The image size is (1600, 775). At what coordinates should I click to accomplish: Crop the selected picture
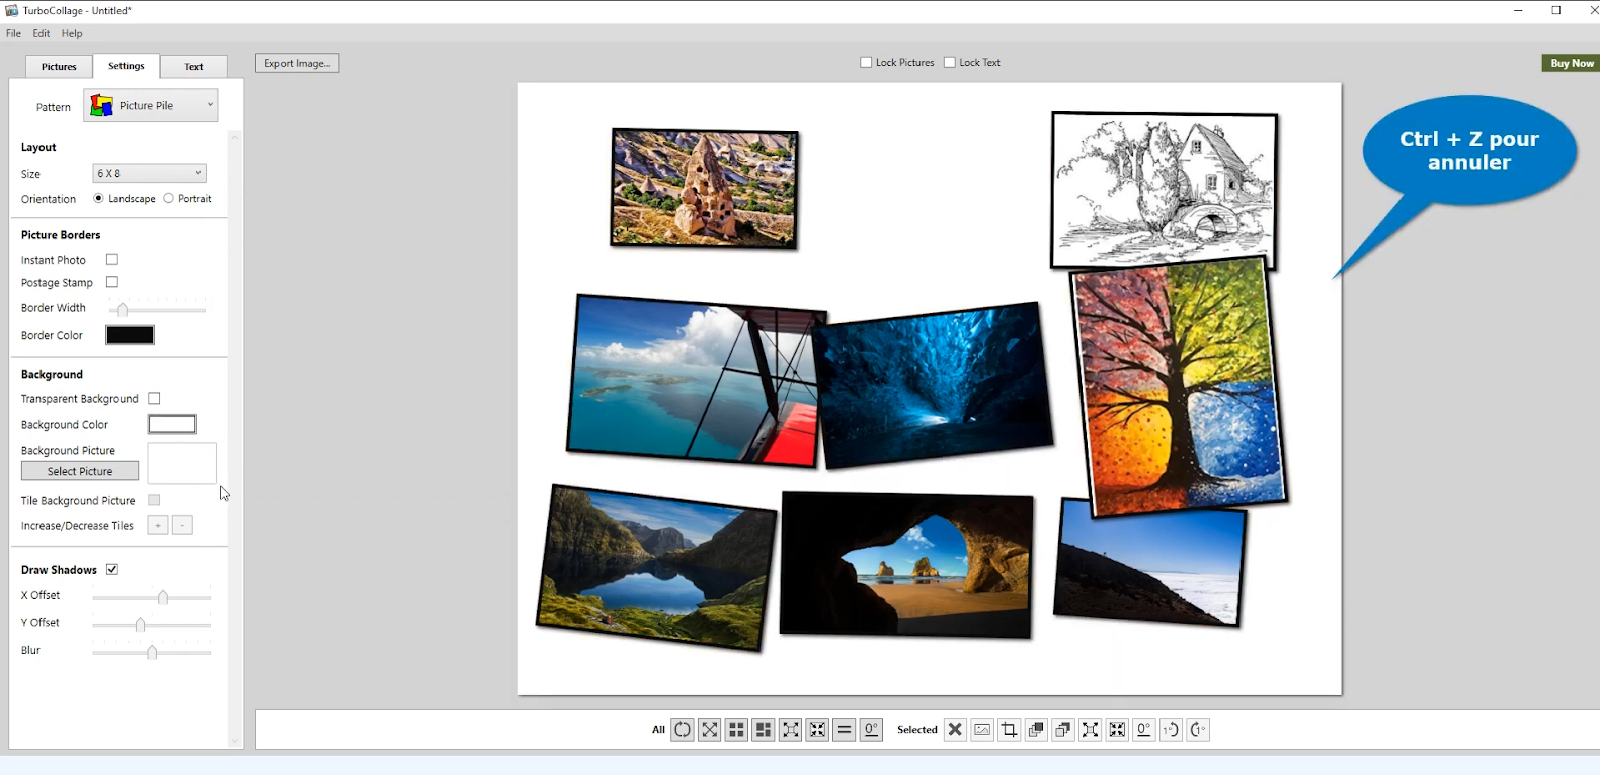click(x=1009, y=730)
